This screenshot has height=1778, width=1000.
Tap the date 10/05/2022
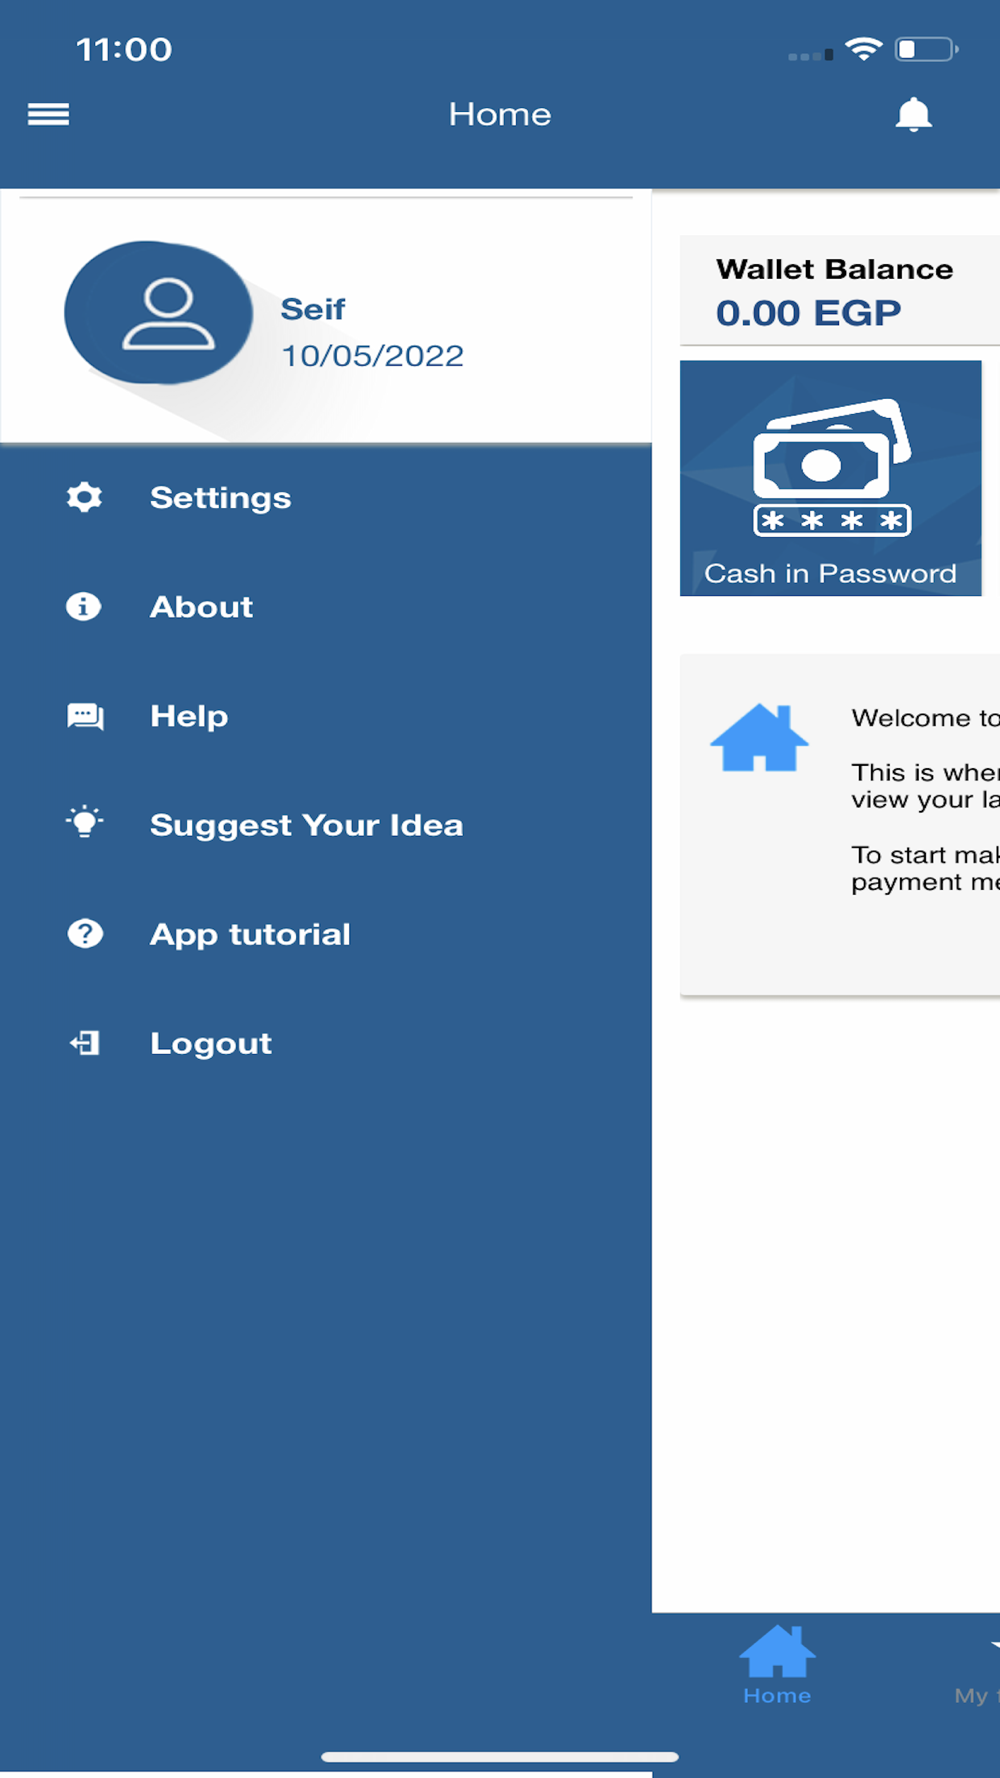tap(372, 356)
